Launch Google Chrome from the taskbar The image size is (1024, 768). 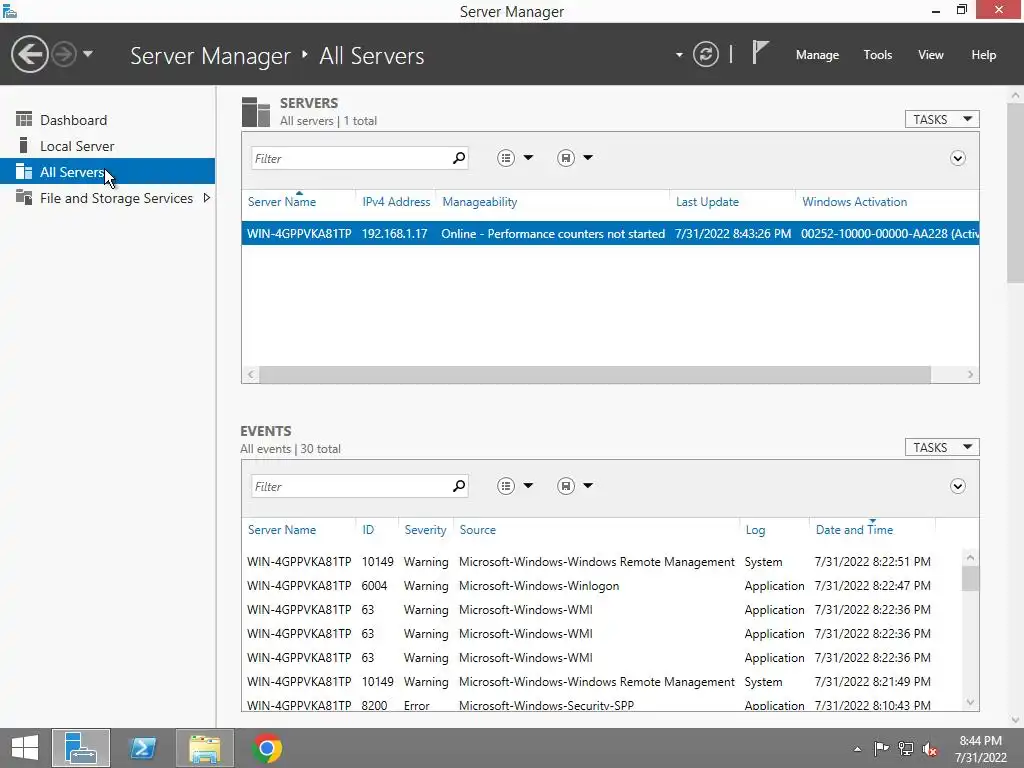[x=267, y=748]
